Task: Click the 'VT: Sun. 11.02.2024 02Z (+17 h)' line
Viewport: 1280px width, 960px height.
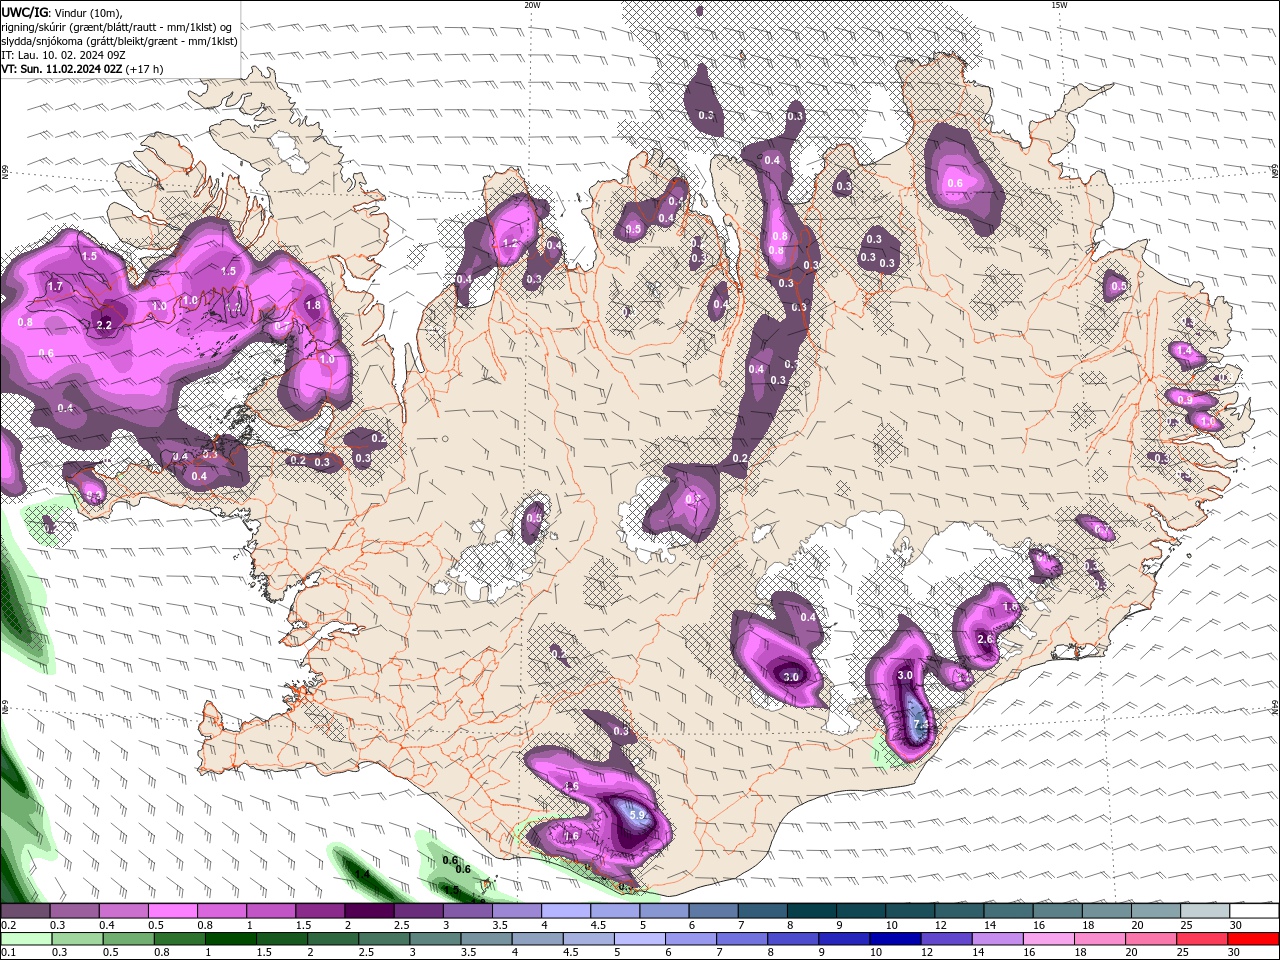Action: point(82,69)
